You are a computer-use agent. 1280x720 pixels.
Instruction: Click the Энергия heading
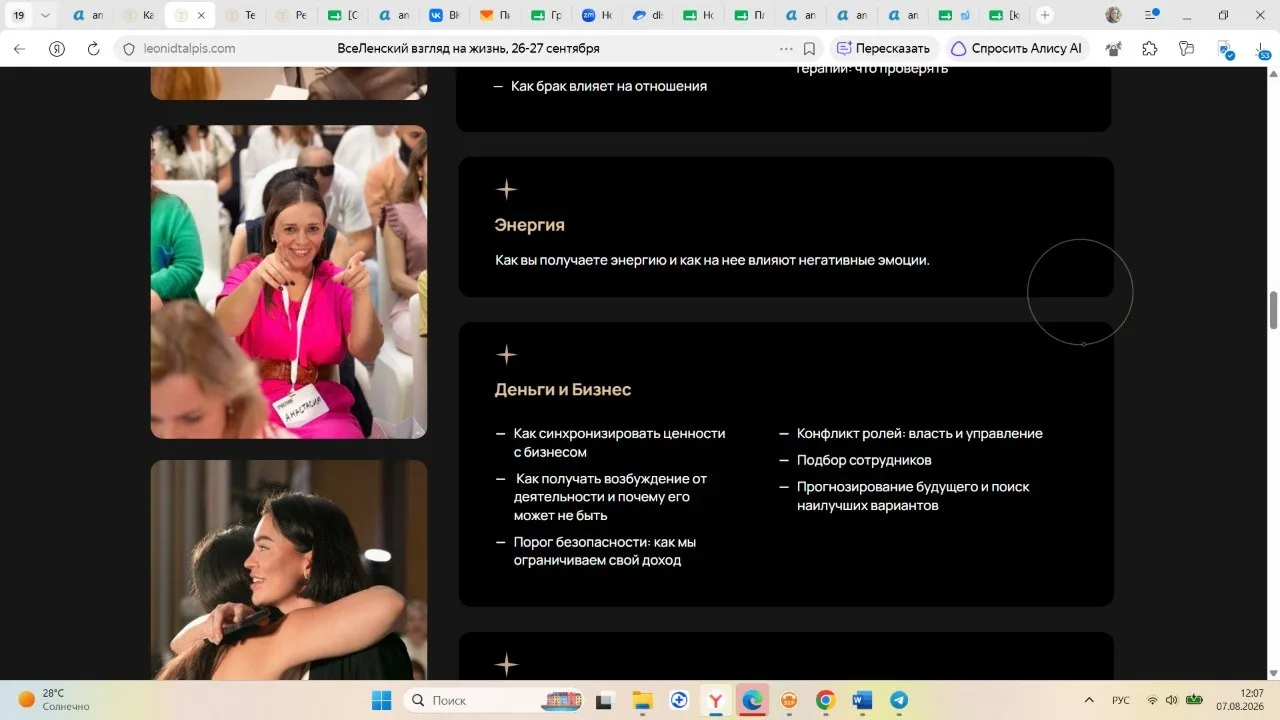click(x=530, y=225)
